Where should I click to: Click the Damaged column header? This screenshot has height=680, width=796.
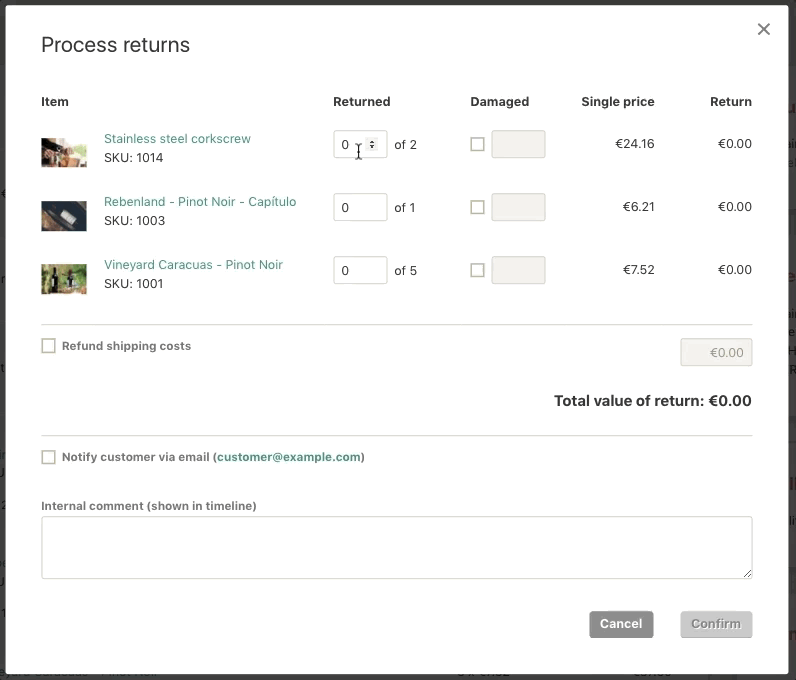pyautogui.click(x=500, y=102)
